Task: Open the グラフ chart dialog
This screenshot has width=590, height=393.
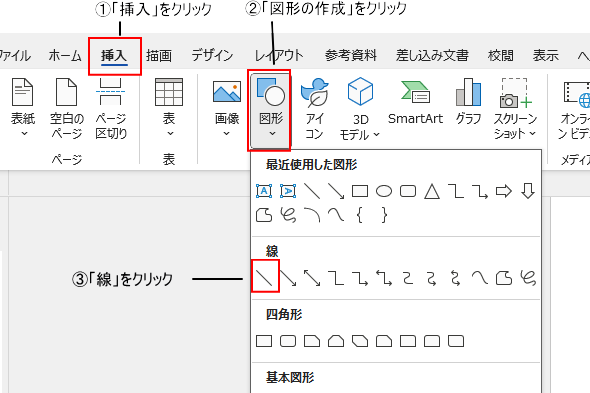Action: click(x=468, y=102)
